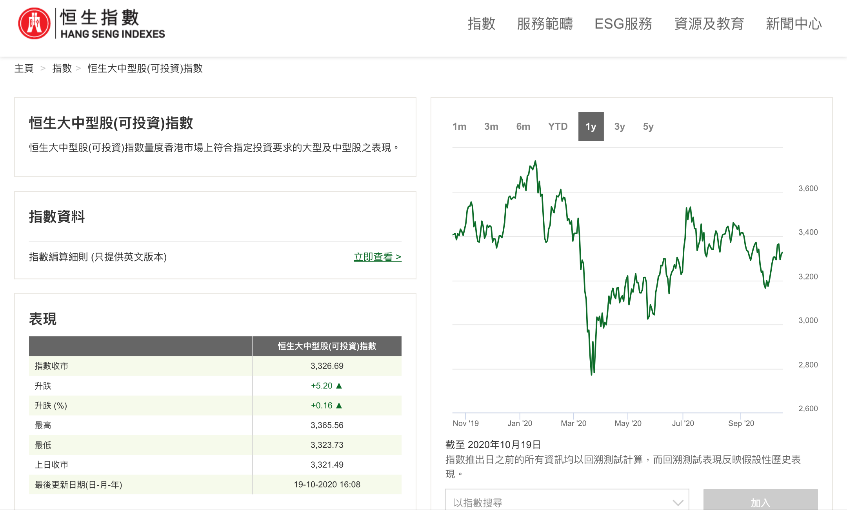Screen dimensions: 848x511
Task: Switch chart to 3y range
Action: (x=620, y=127)
